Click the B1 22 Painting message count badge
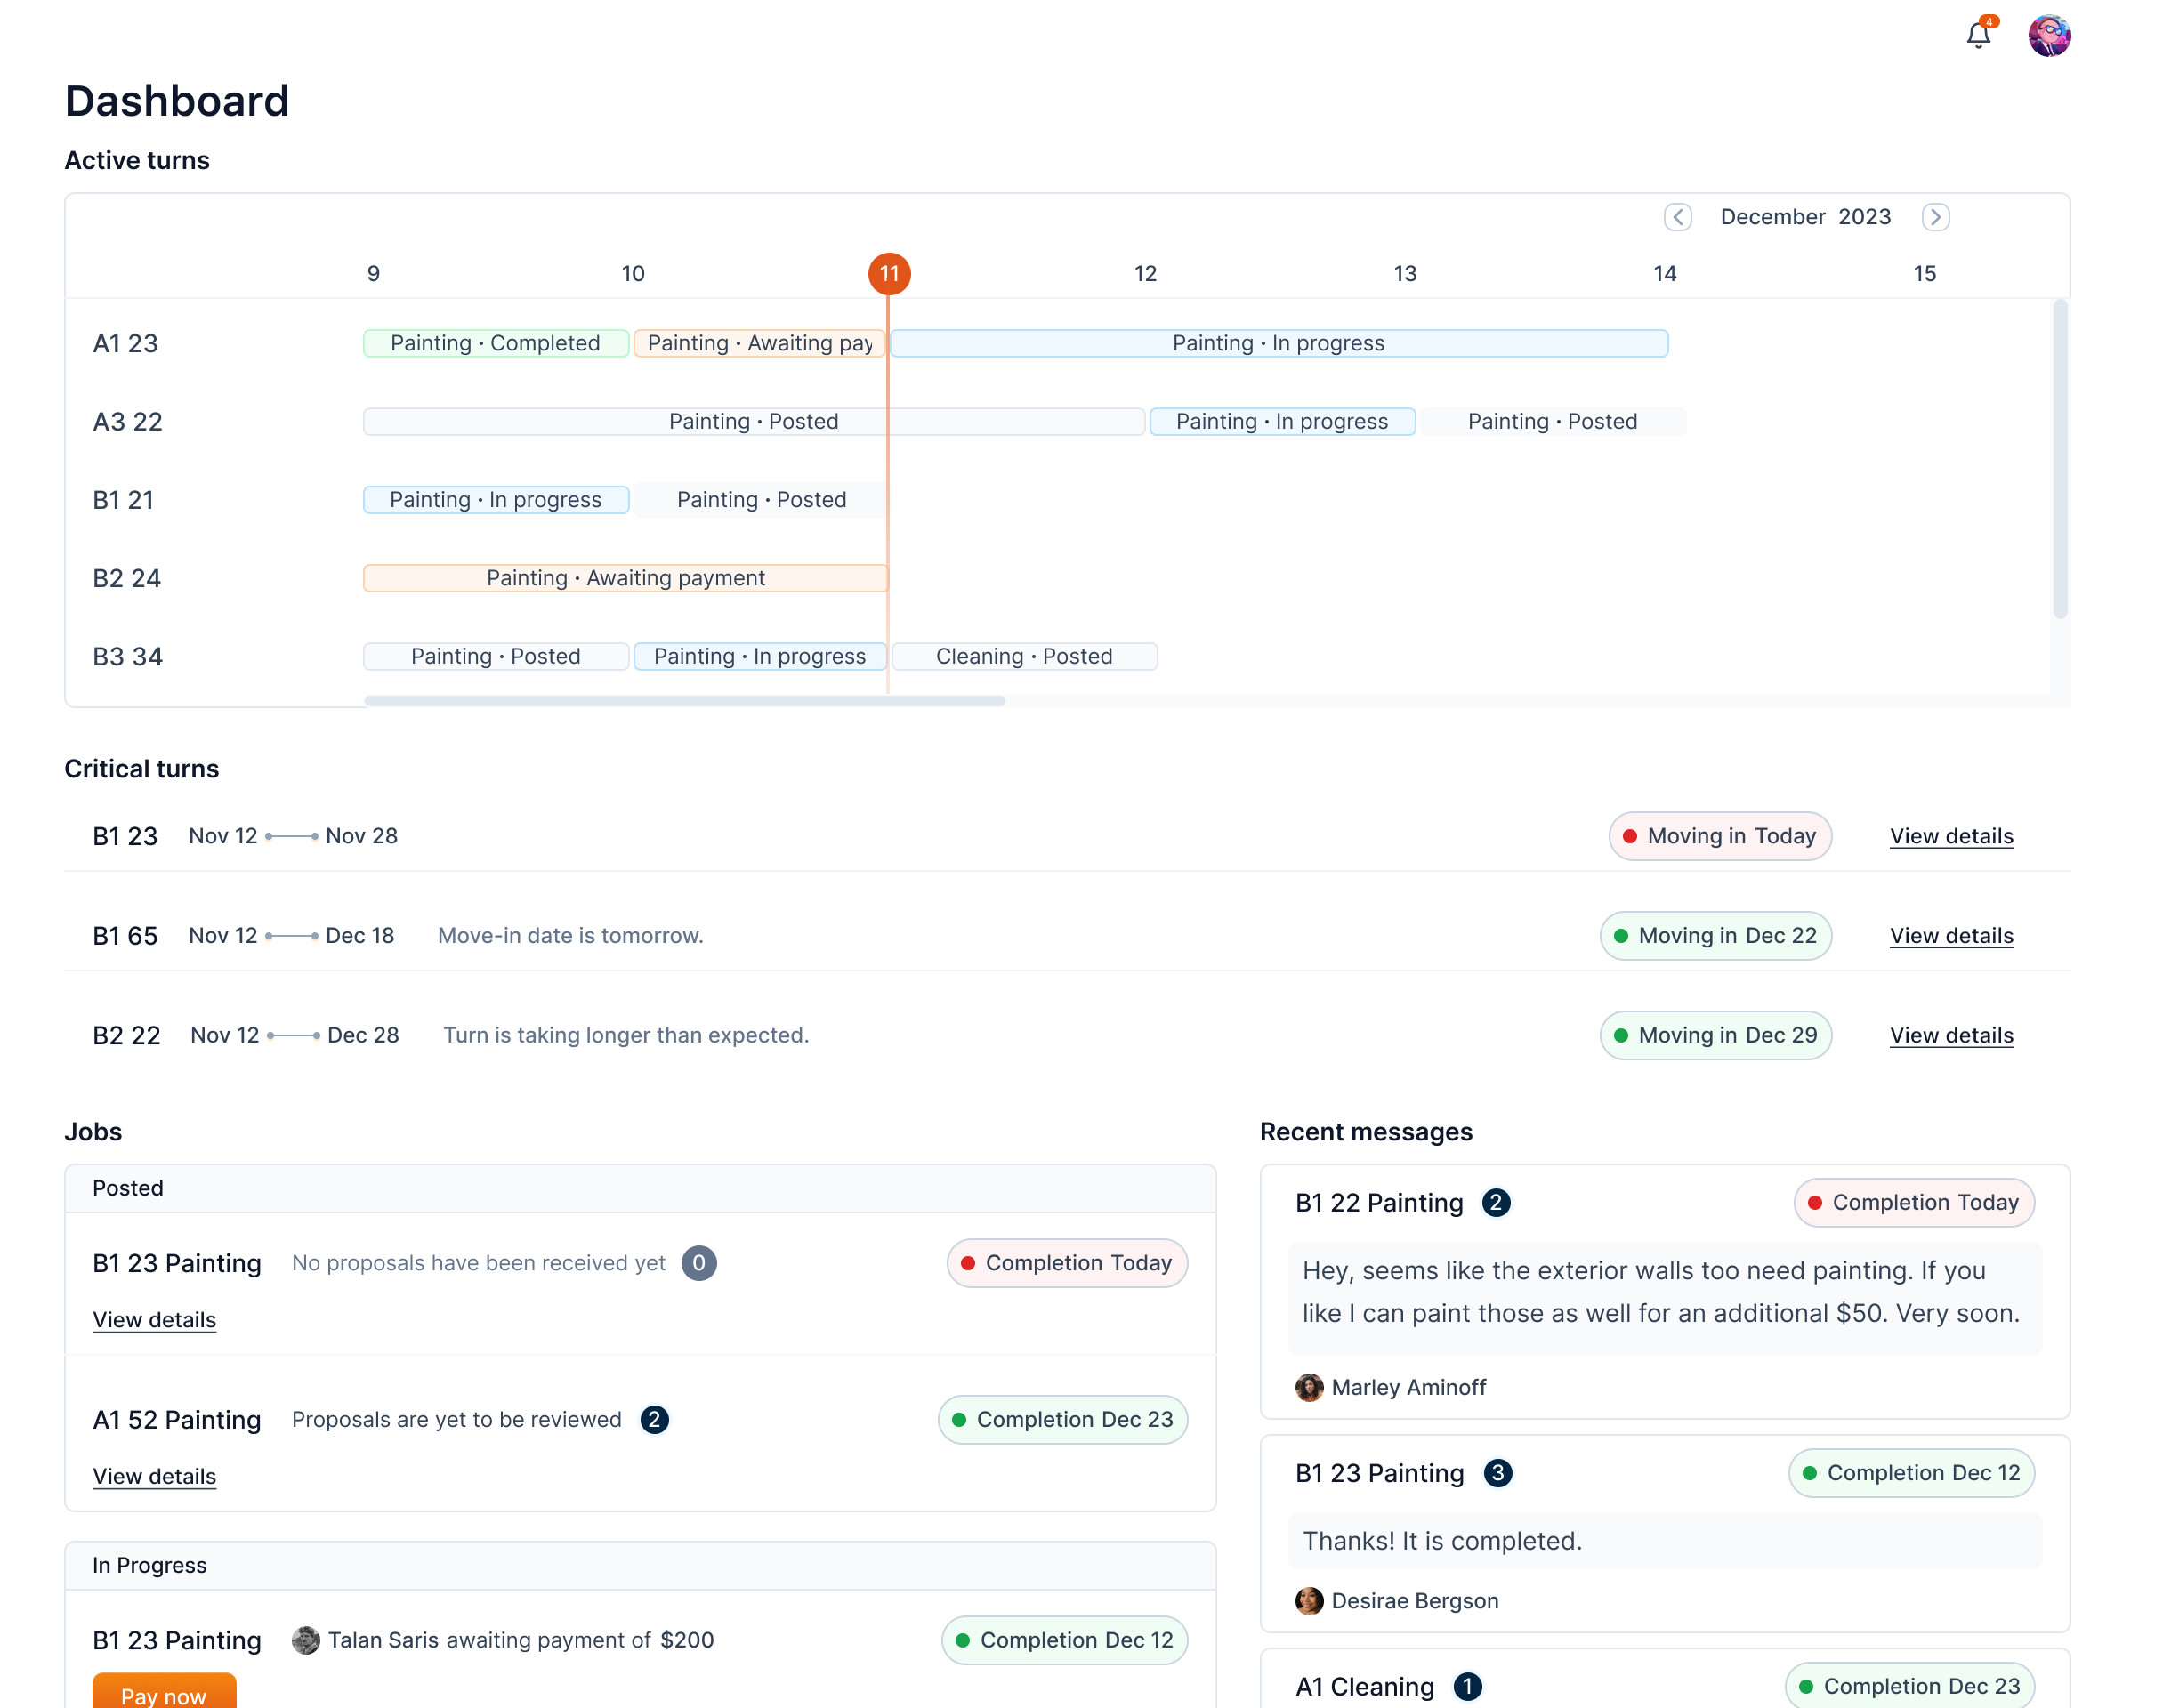Screen dimensions: 2171x1708 point(1495,1202)
